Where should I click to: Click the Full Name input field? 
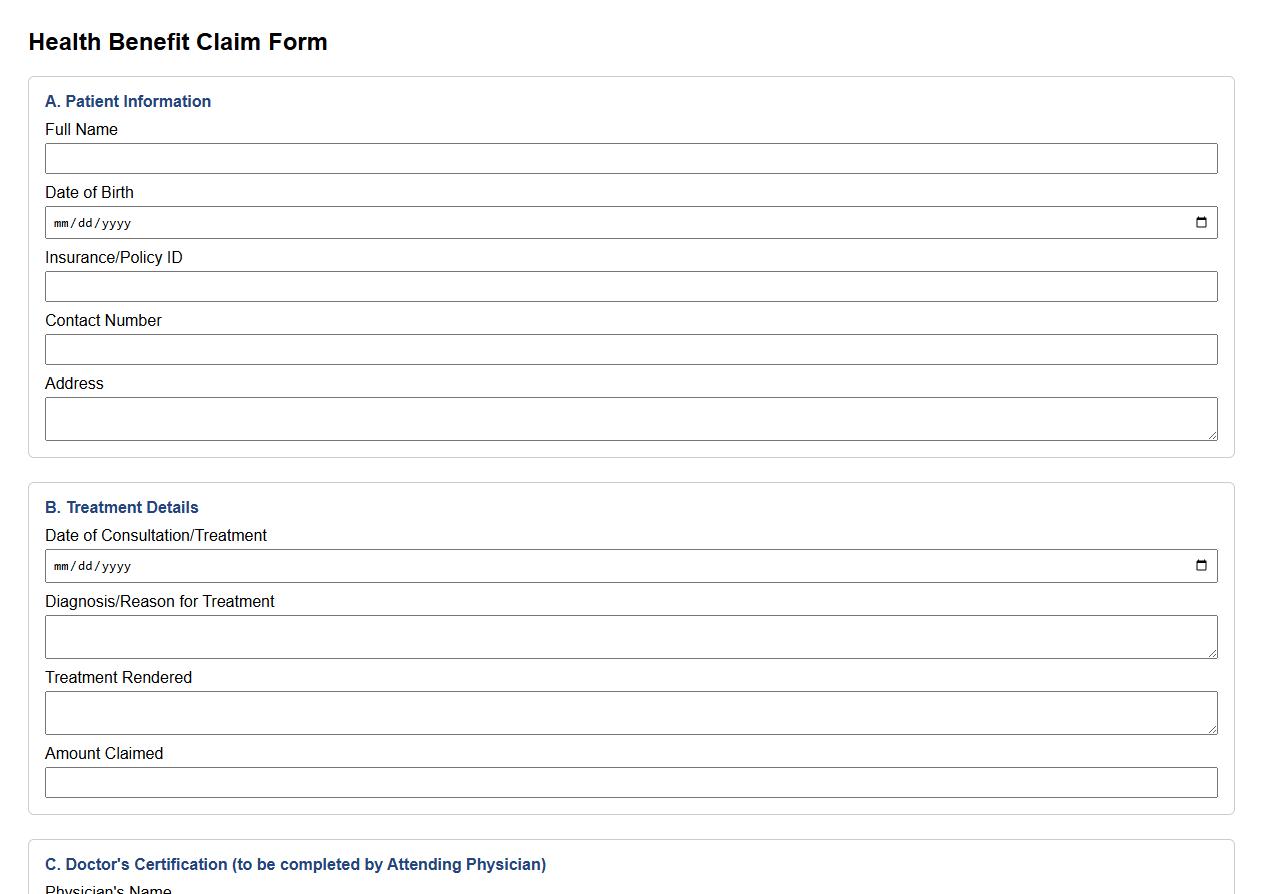(x=630, y=158)
